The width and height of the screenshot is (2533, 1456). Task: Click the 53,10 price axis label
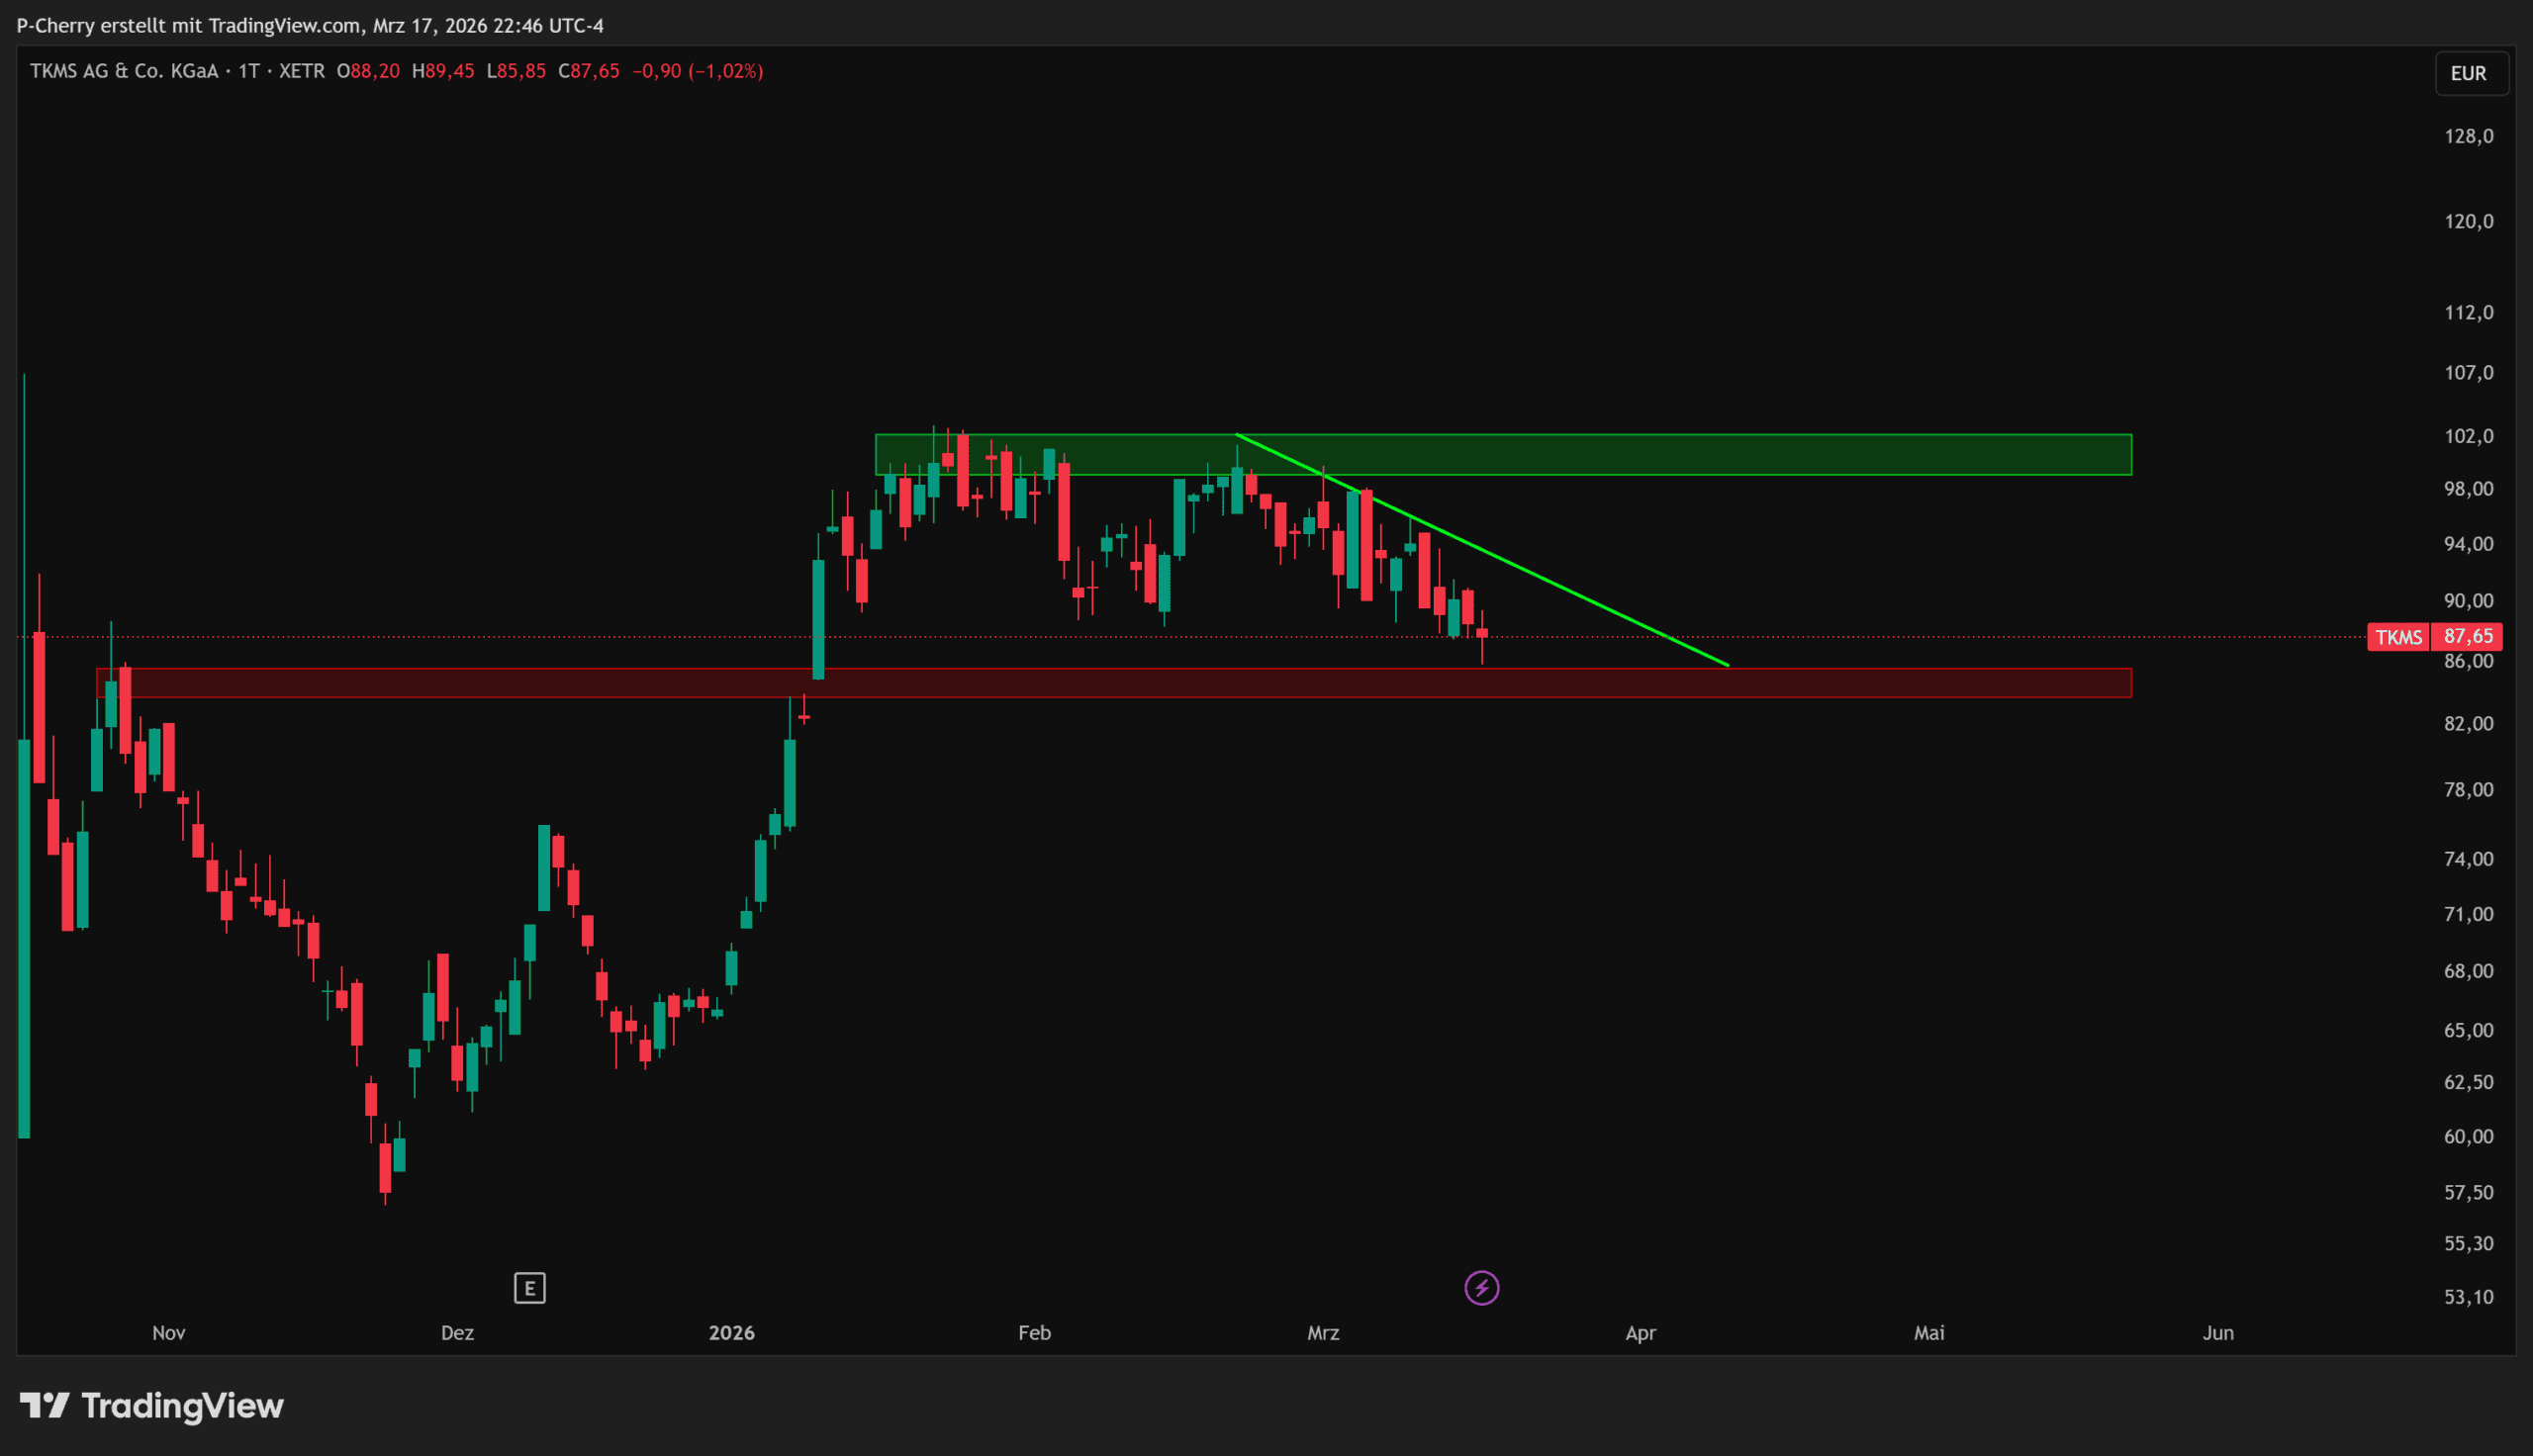click(2468, 1297)
